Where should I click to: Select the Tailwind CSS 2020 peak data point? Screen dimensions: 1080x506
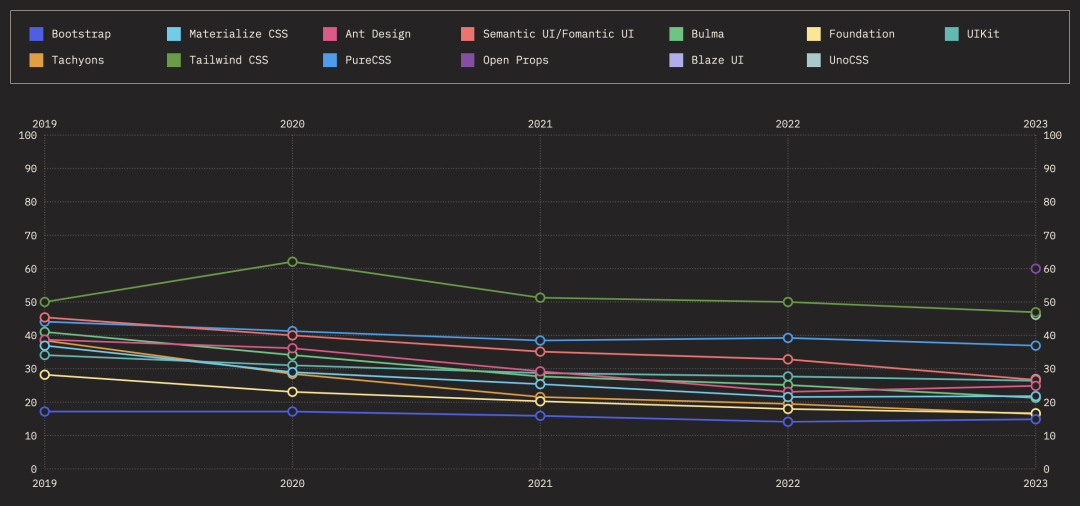click(292, 262)
